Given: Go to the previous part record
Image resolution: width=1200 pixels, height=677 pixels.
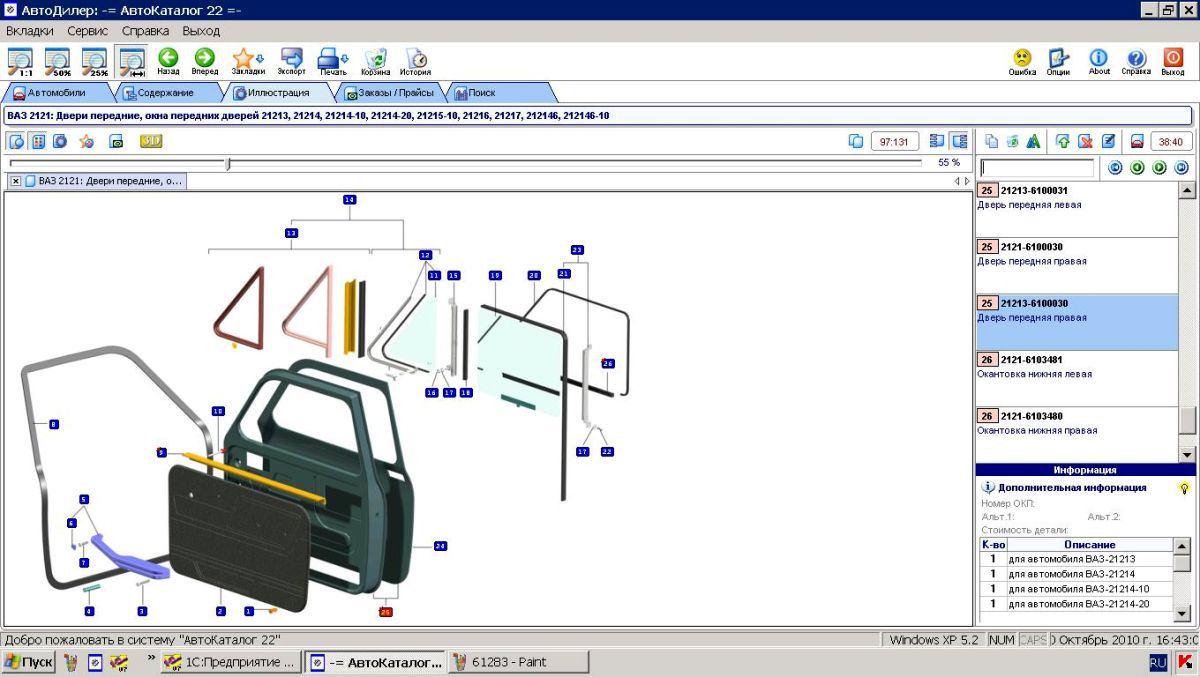Looking at the screenshot, I should tap(1137, 168).
